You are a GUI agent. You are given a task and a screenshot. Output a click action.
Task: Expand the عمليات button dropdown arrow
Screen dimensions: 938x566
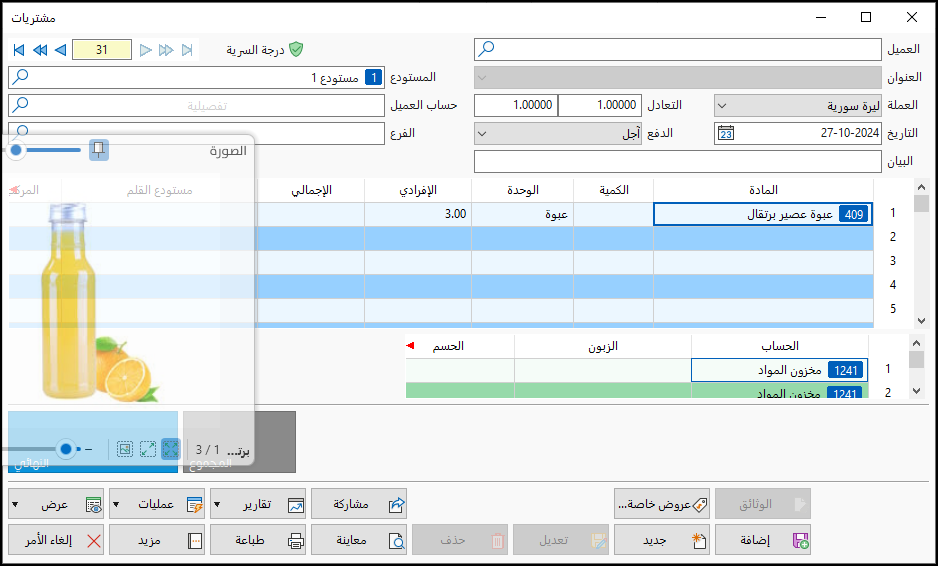(116, 505)
